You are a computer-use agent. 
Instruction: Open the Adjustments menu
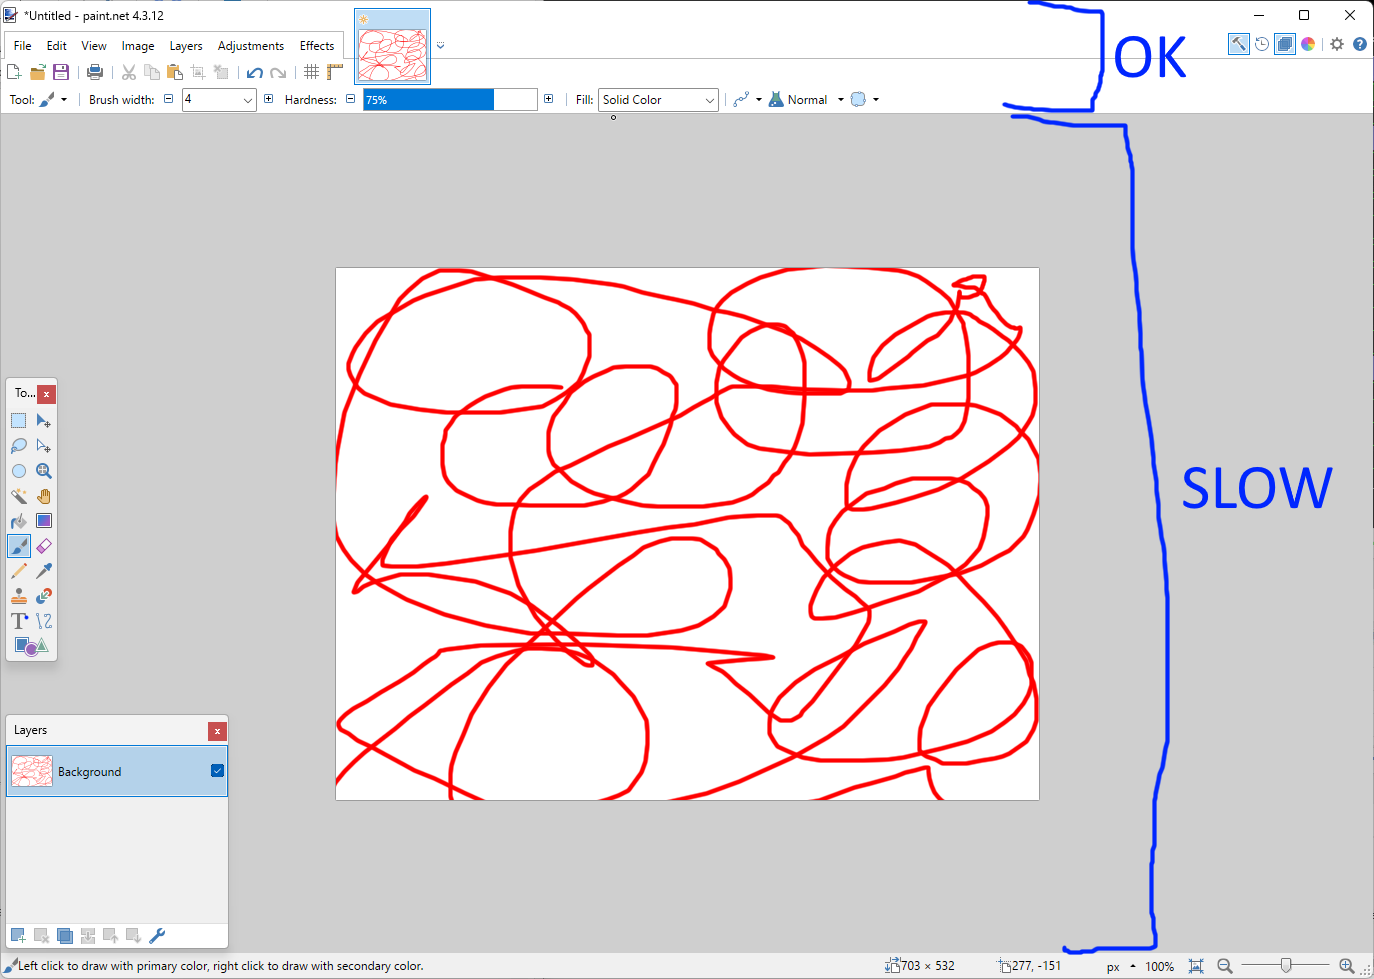pyautogui.click(x=251, y=46)
